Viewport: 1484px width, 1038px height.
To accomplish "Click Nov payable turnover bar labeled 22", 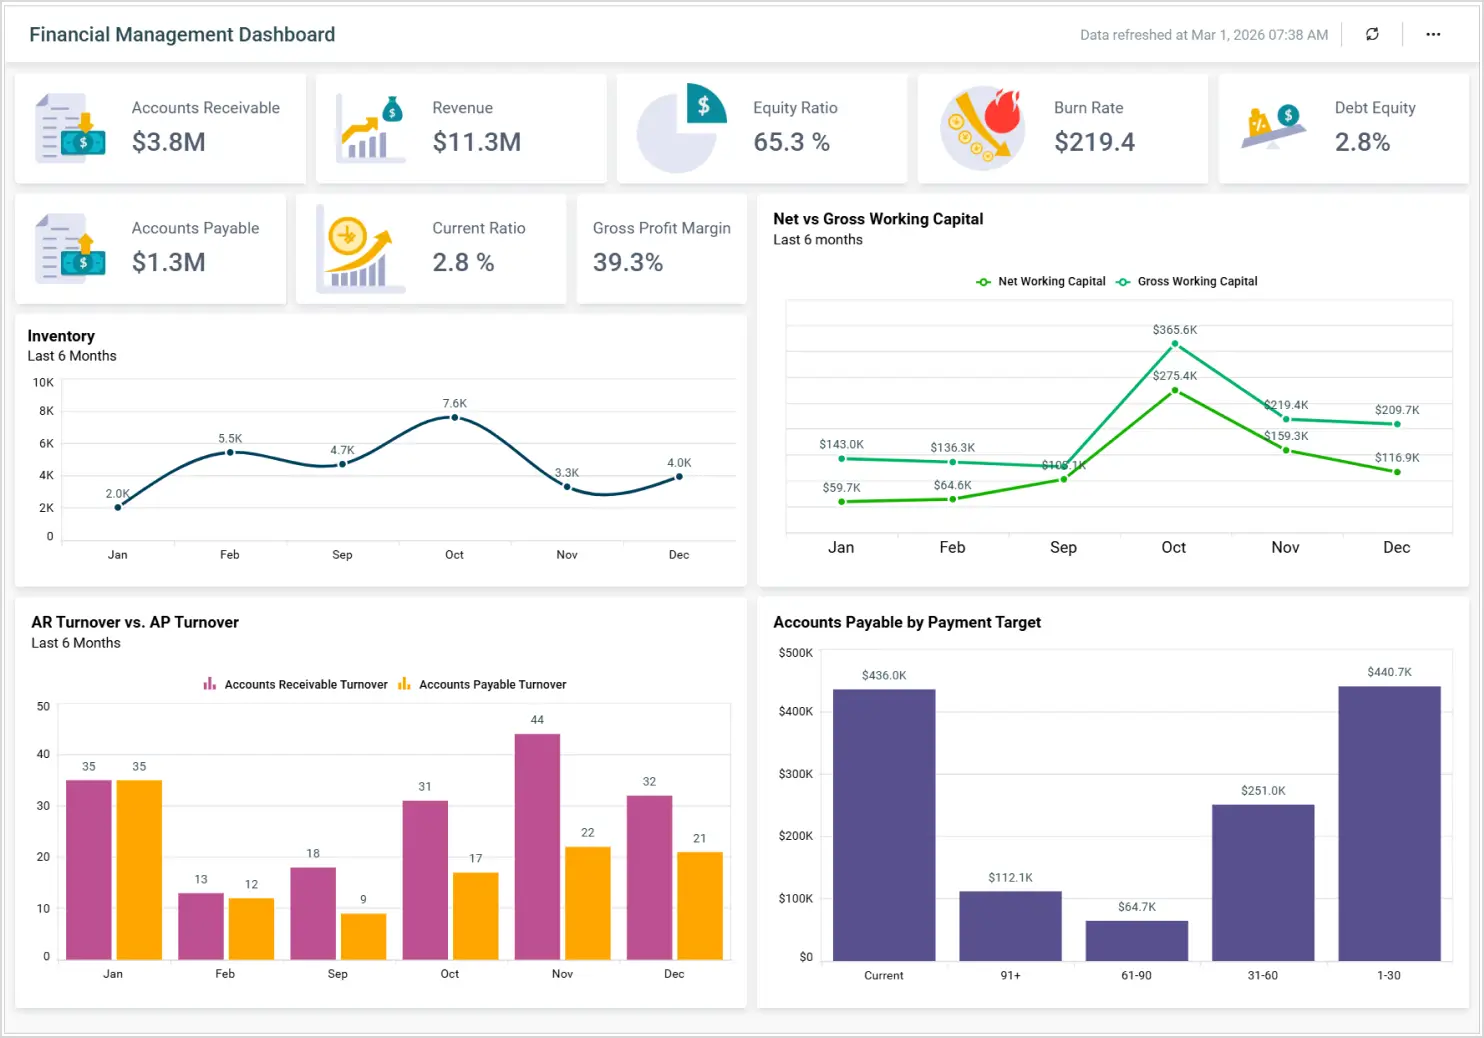I will pyautogui.click(x=588, y=903).
